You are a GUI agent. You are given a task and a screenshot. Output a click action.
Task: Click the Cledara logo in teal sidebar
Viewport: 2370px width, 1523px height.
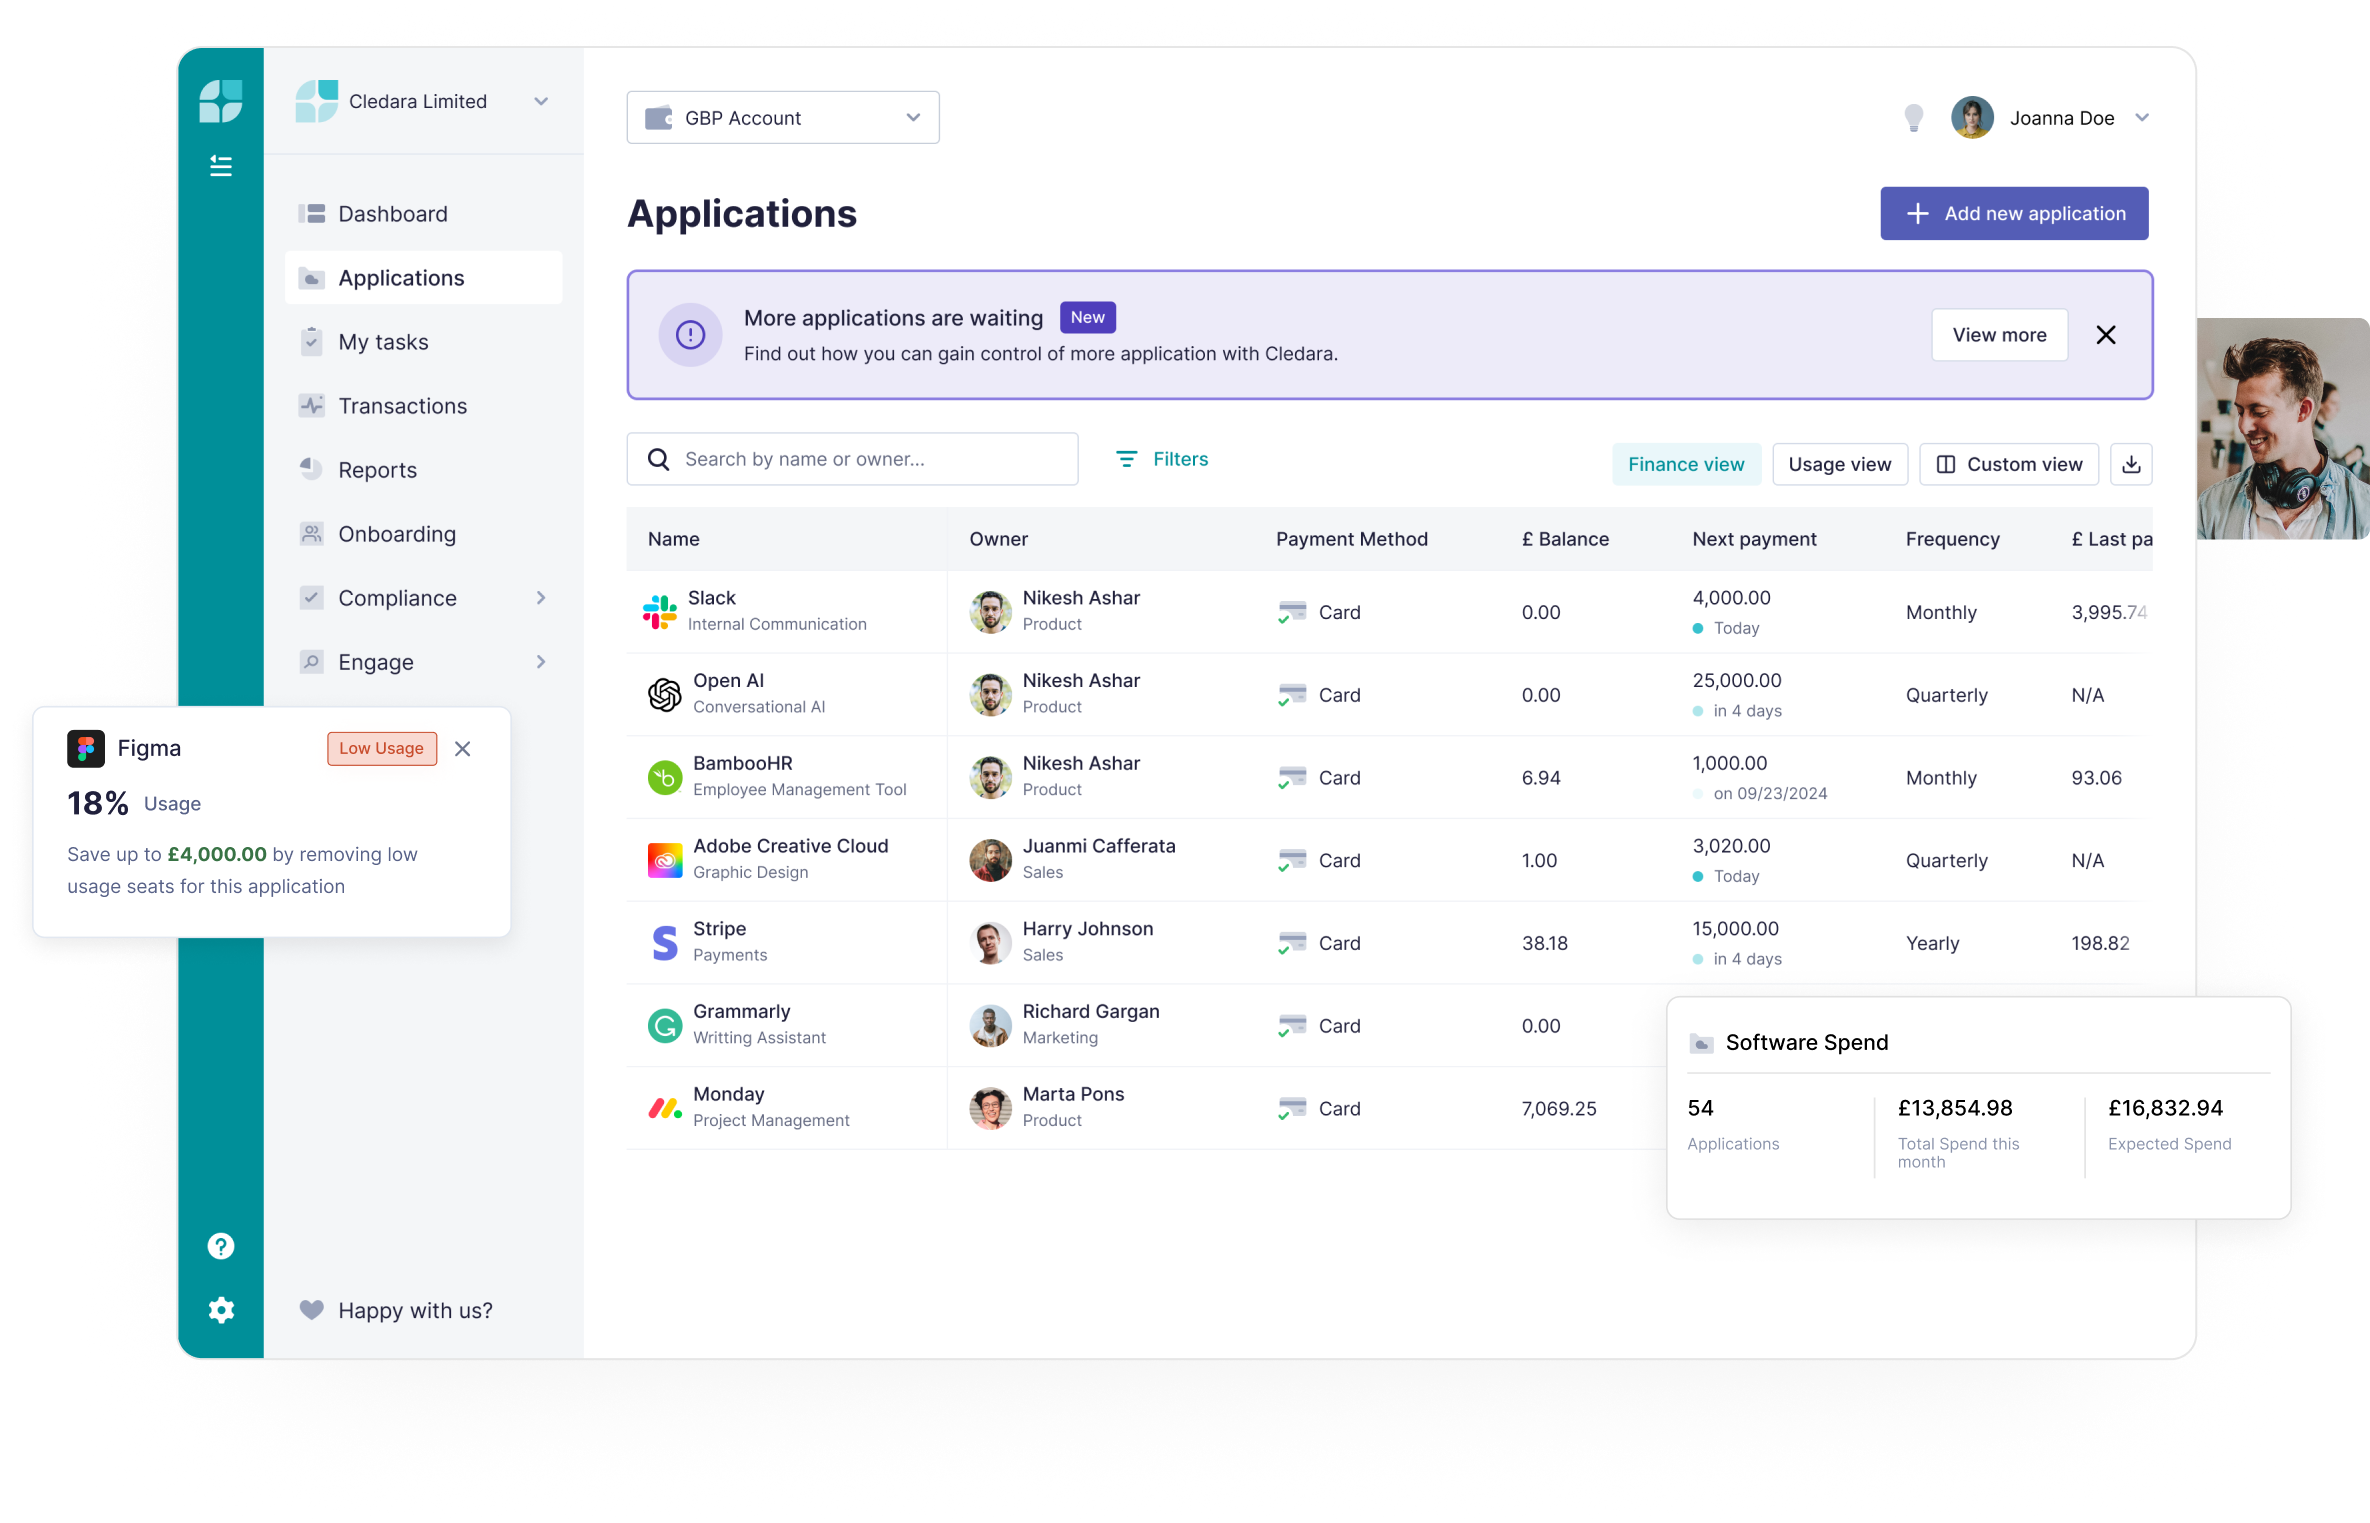tap(221, 101)
